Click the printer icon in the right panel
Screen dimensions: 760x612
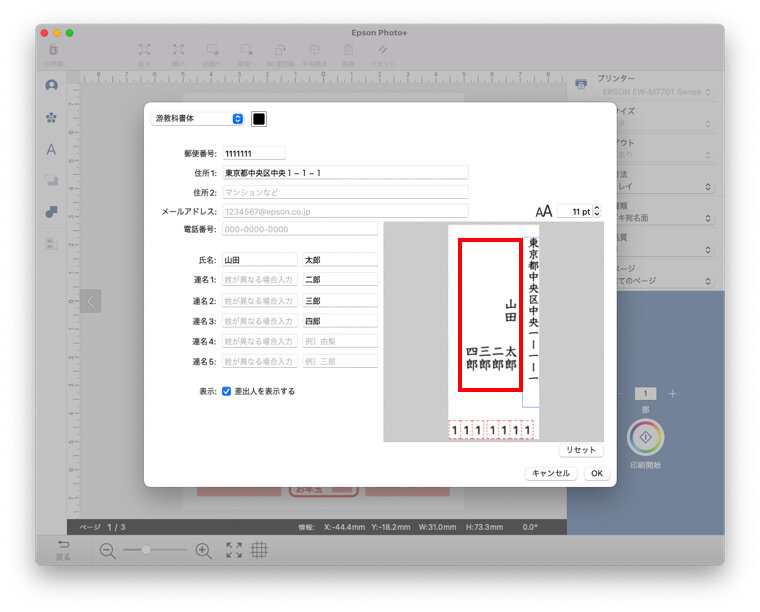point(581,84)
